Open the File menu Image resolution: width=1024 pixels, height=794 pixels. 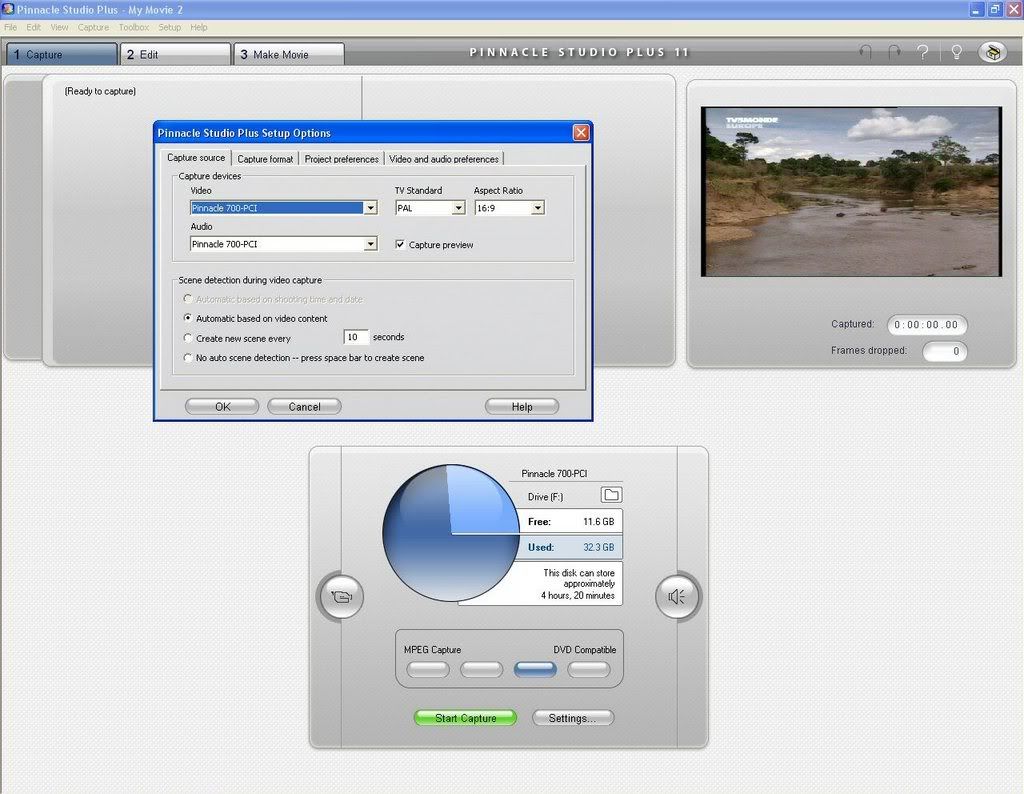10,27
